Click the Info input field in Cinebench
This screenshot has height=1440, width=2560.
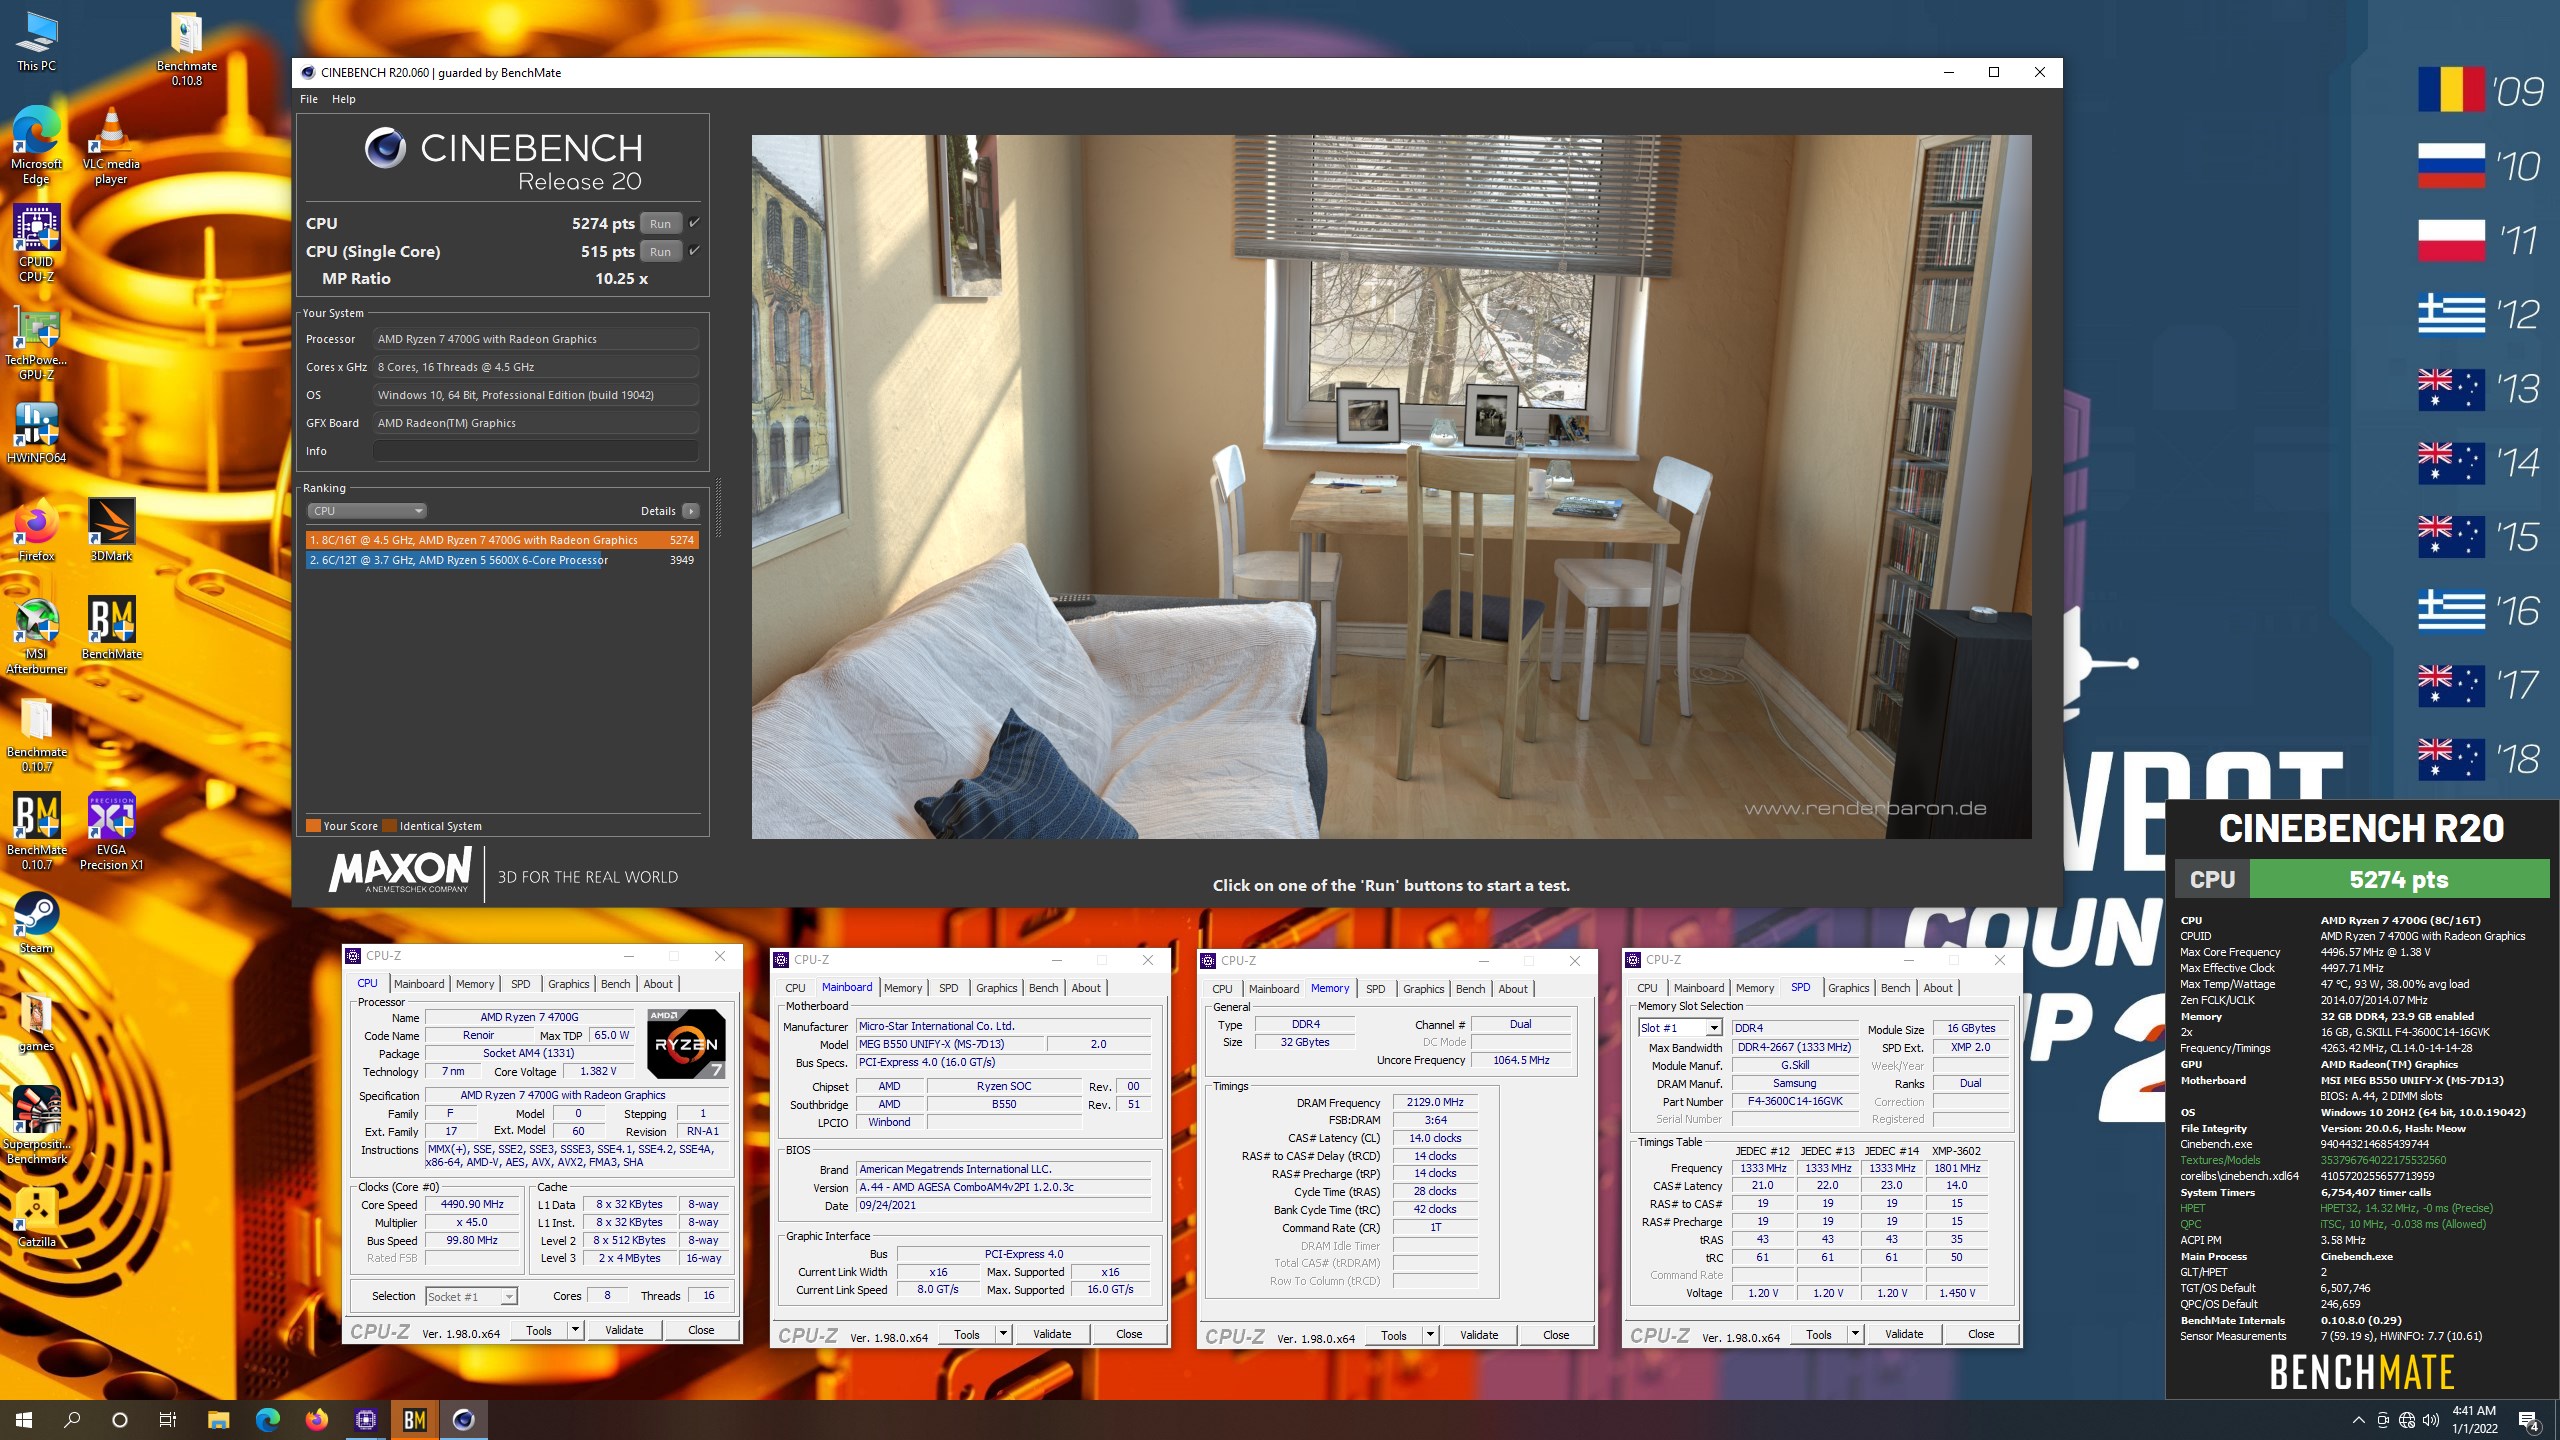[536, 451]
